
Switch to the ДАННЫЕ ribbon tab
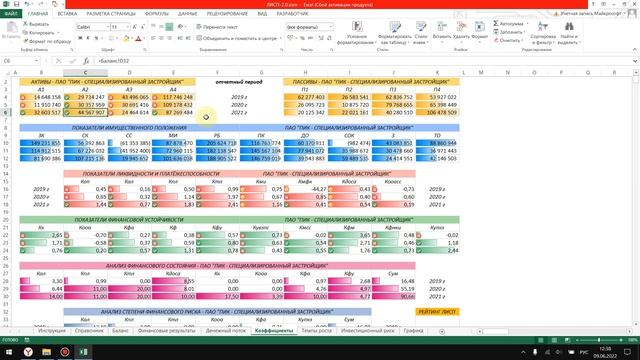pos(188,13)
